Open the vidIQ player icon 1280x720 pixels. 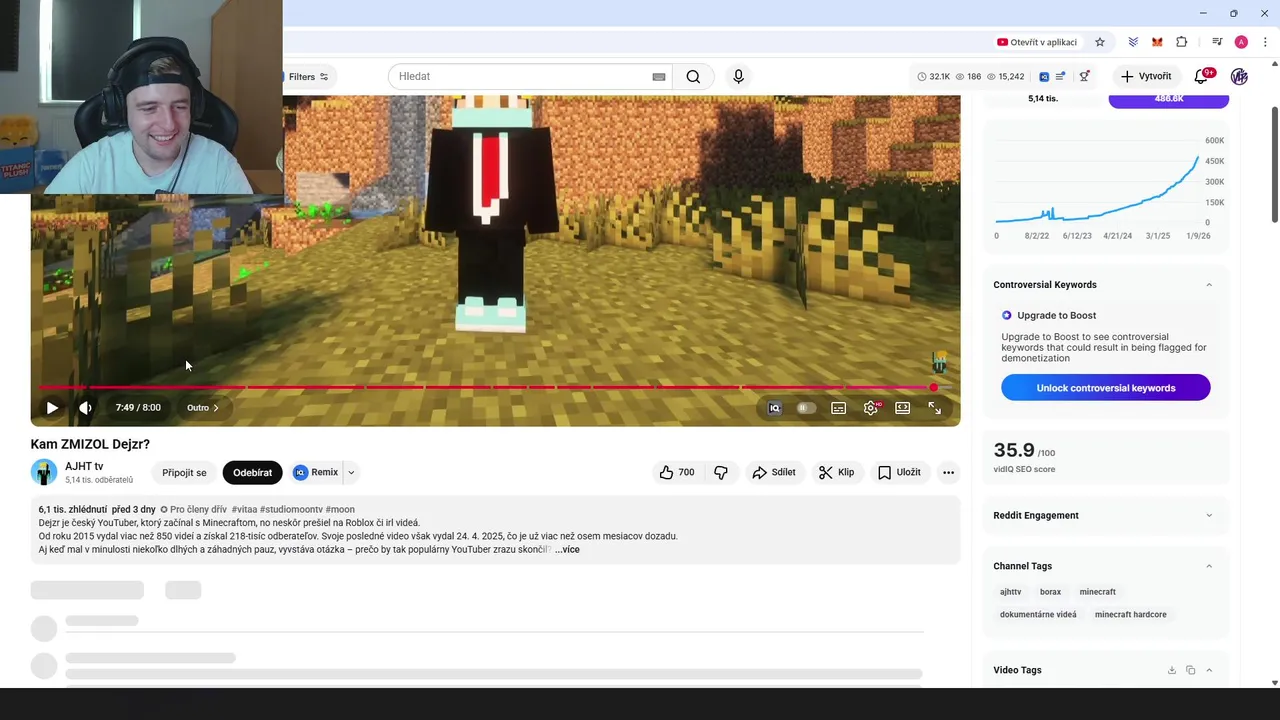click(774, 408)
